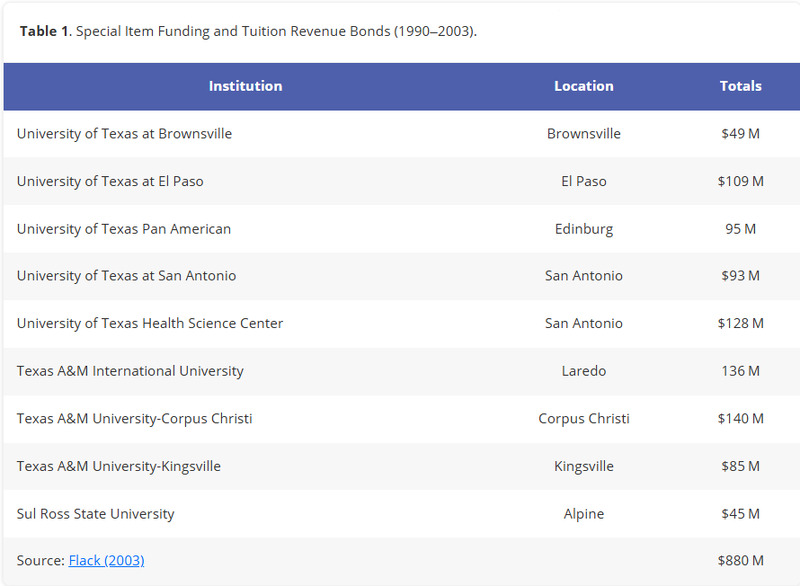Viewport: 800px width, 586px height.
Task: Click the Alpine location cell
Action: coord(584,514)
